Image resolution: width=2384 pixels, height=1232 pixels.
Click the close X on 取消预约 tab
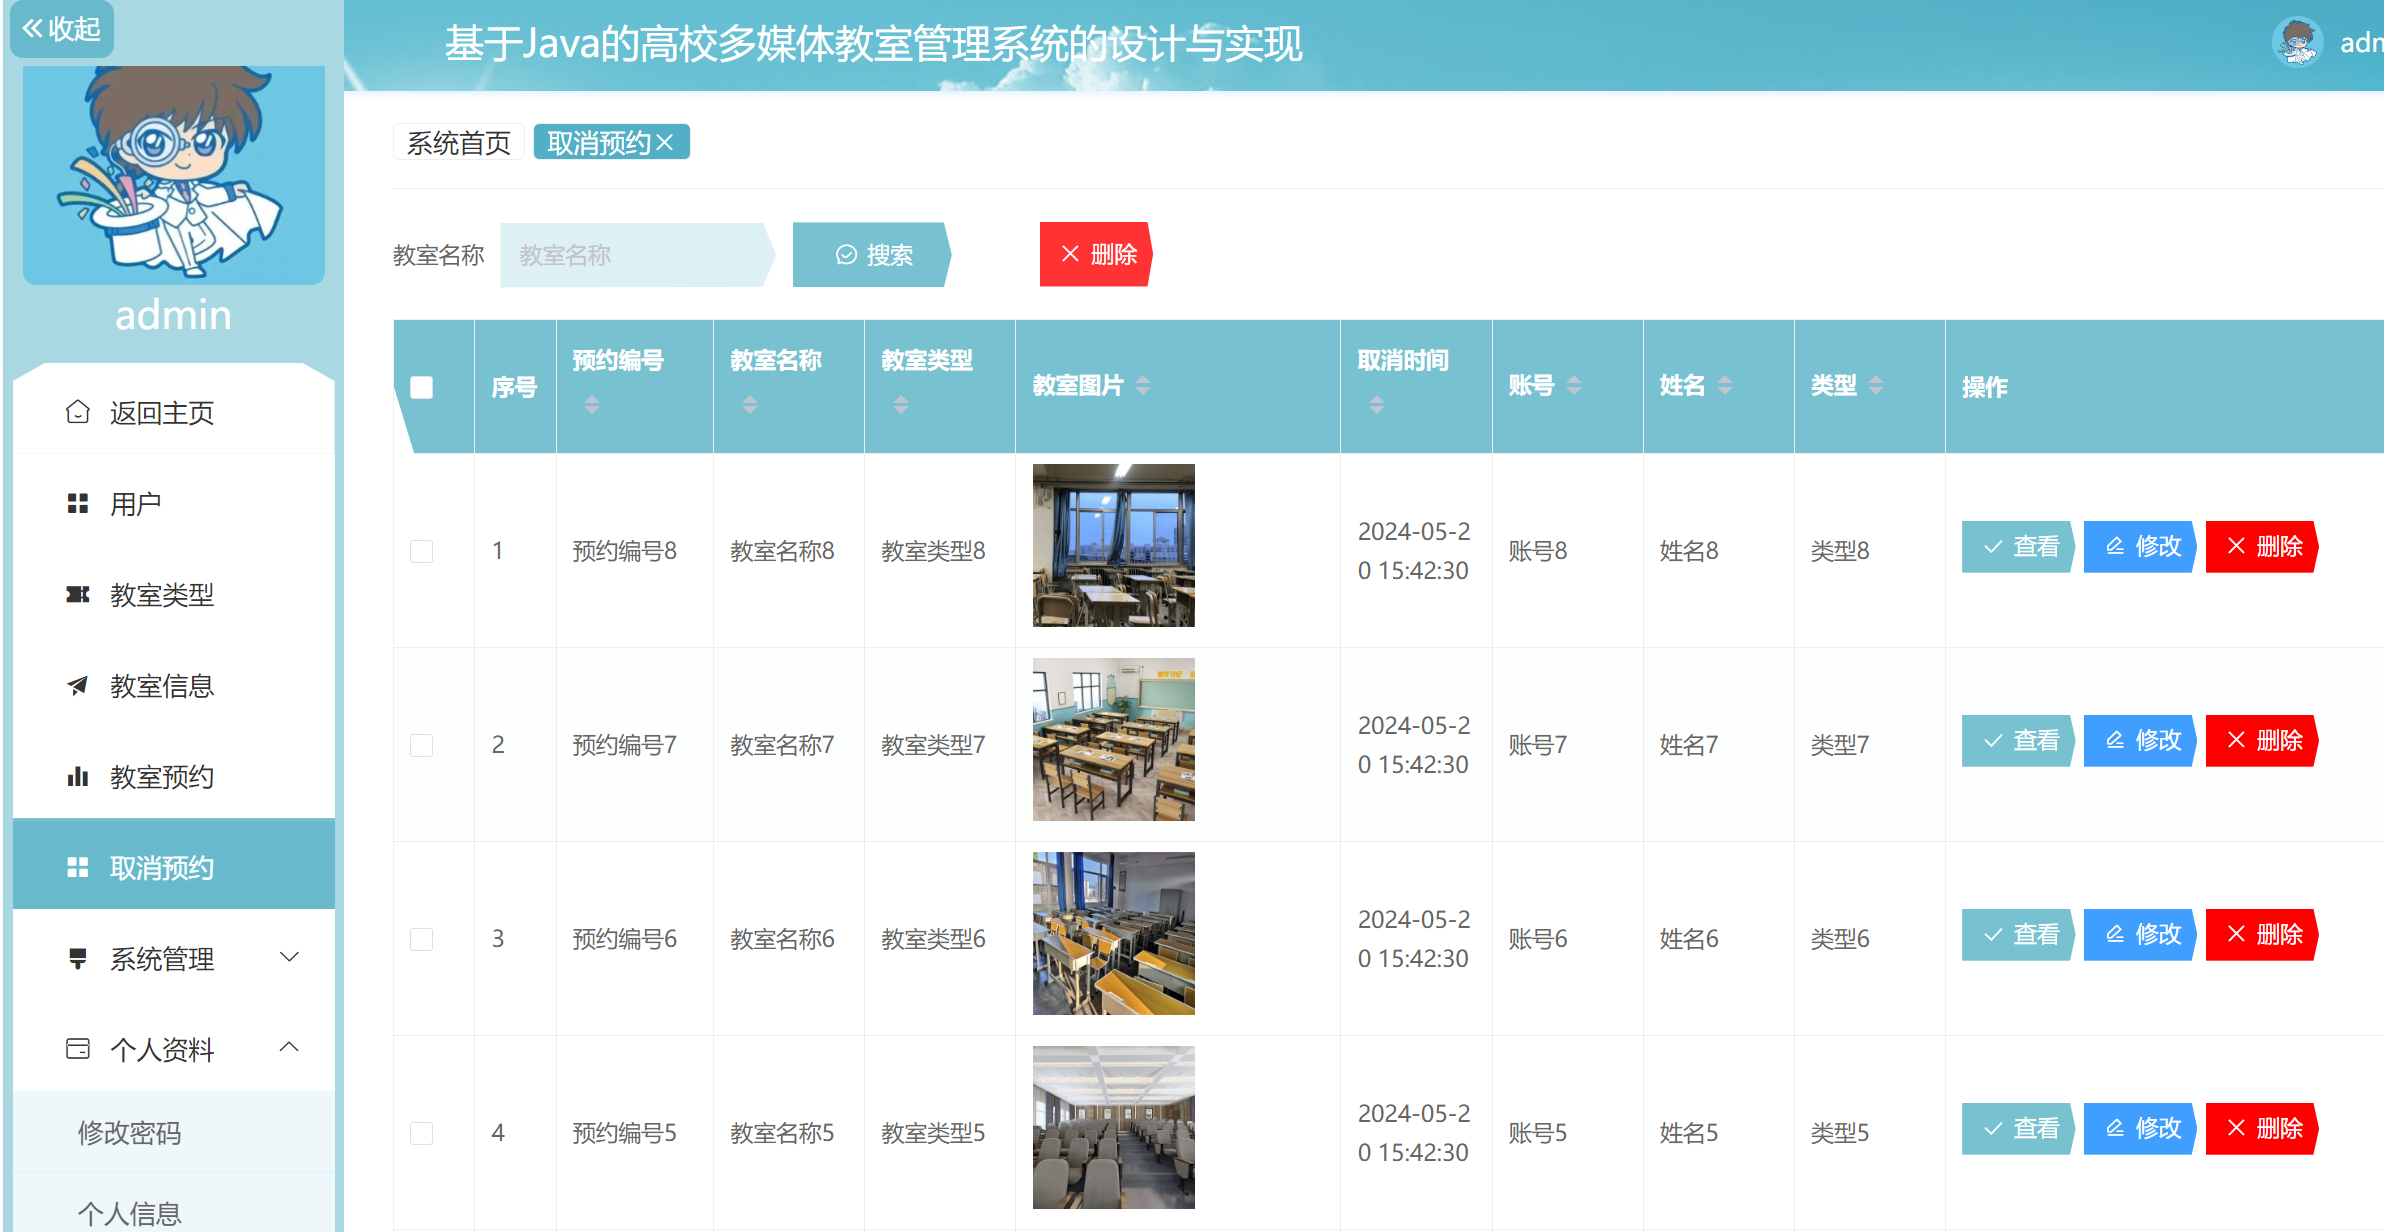[x=665, y=143]
